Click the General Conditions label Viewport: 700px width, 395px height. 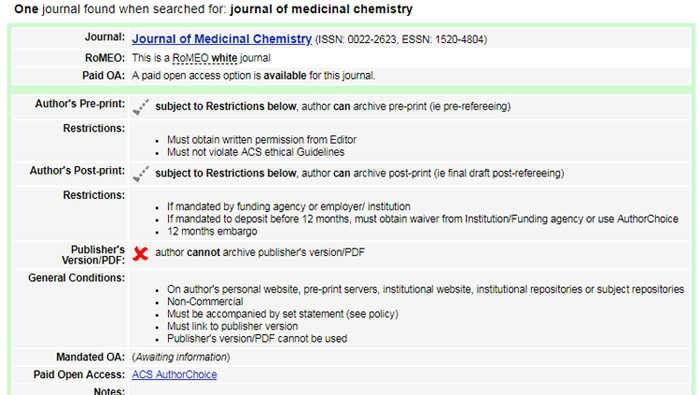(76, 278)
